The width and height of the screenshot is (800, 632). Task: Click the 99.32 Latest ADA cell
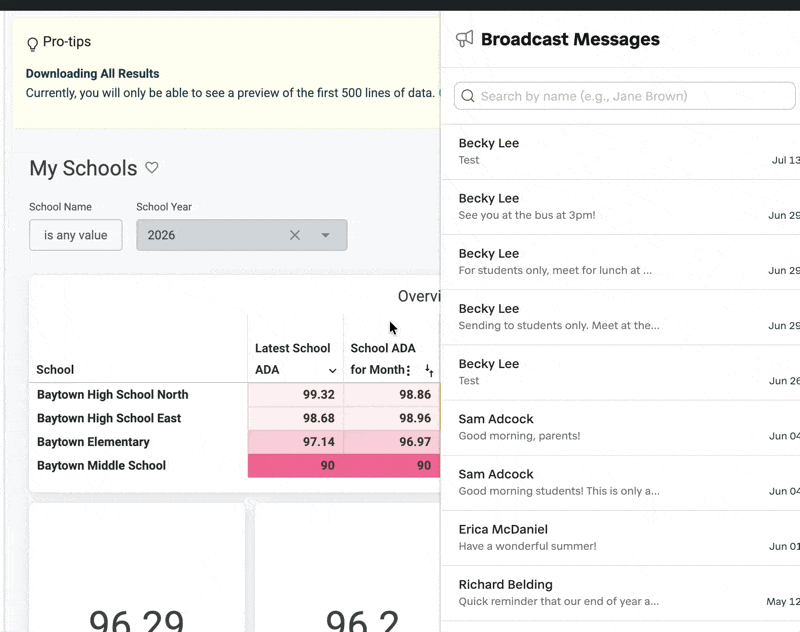(x=295, y=394)
